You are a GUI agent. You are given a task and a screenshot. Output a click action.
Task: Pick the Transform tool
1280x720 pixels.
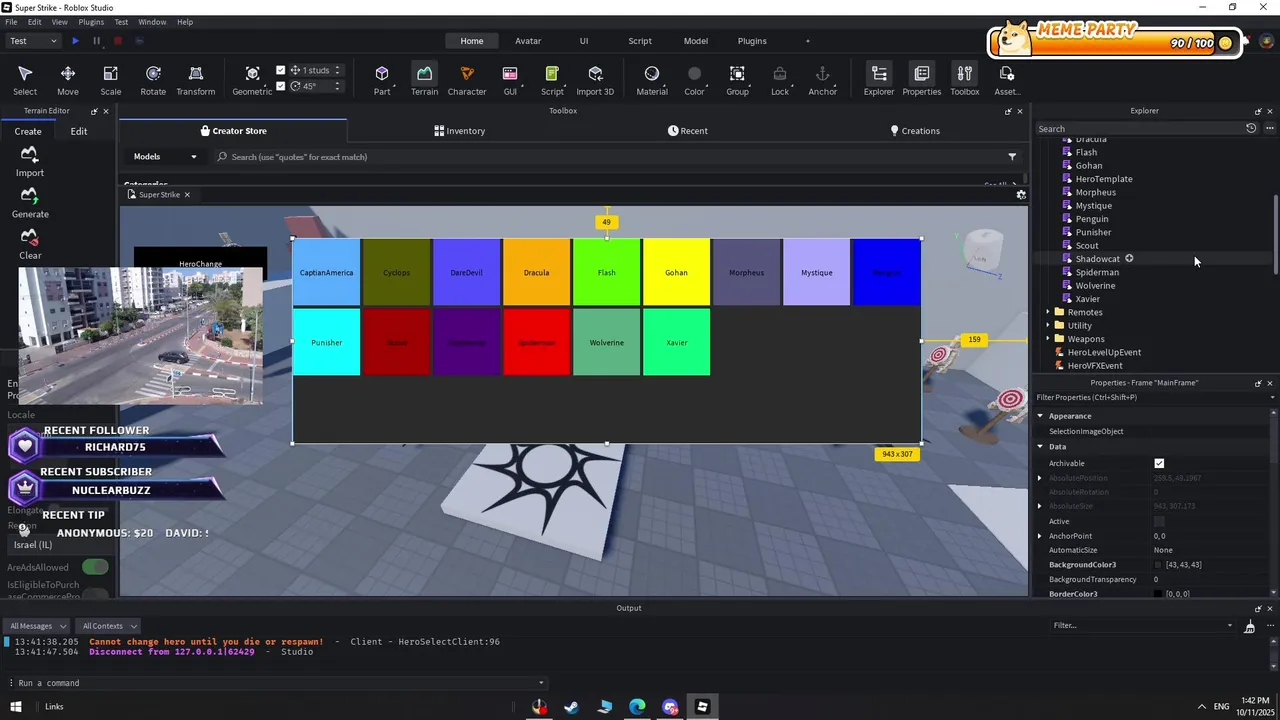coord(196,80)
